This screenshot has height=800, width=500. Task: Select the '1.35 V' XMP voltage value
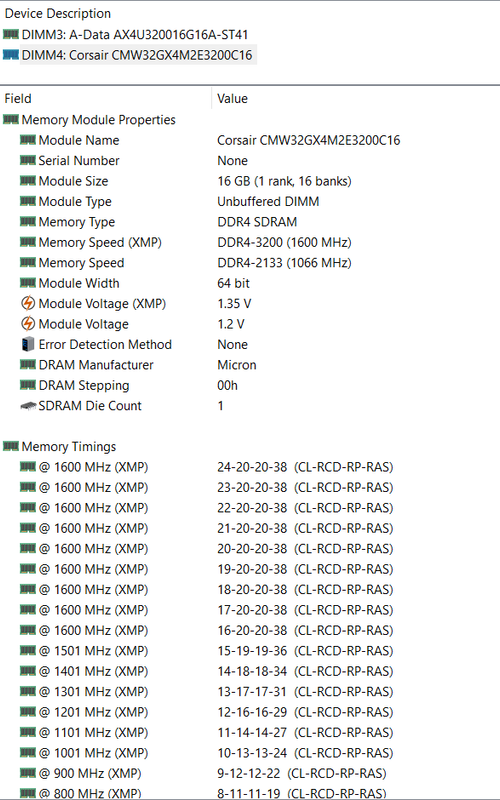pos(234,304)
